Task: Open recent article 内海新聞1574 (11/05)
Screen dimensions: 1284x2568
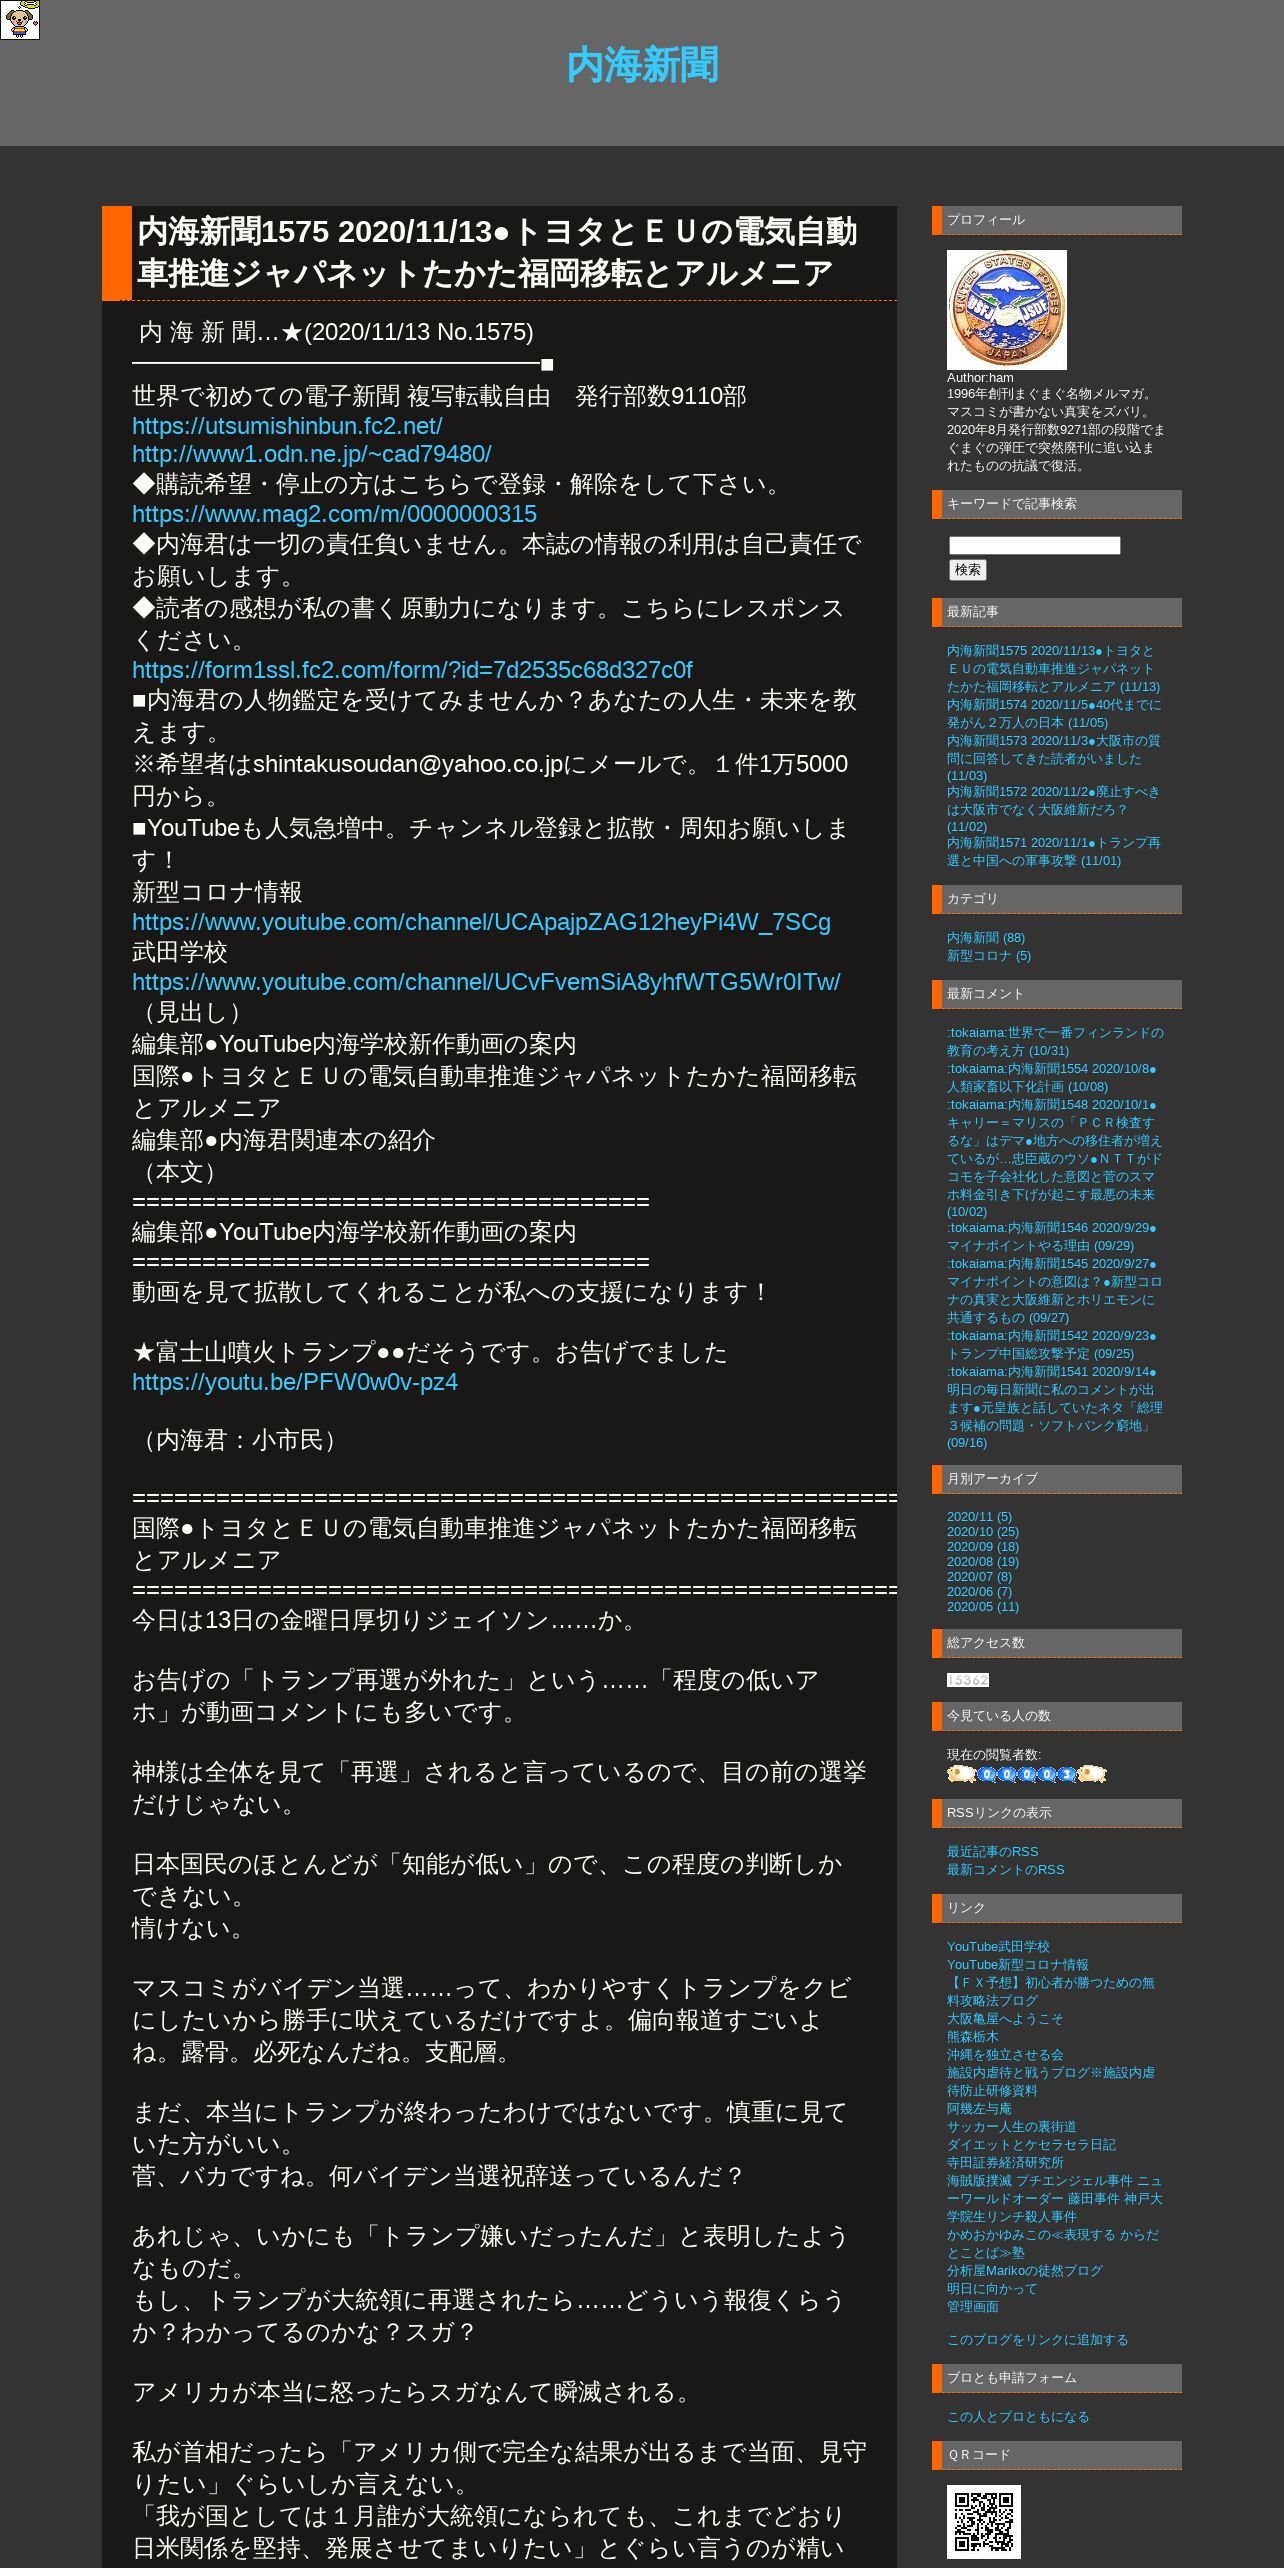Action: coord(1053,713)
